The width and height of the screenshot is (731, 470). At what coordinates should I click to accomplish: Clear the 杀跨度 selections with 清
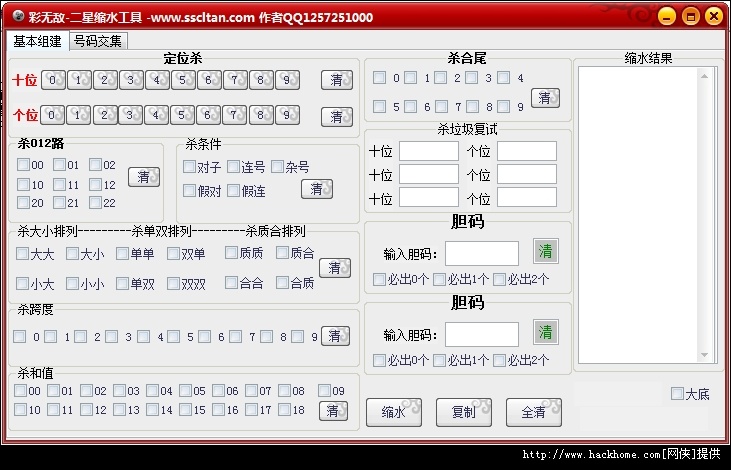pos(335,336)
